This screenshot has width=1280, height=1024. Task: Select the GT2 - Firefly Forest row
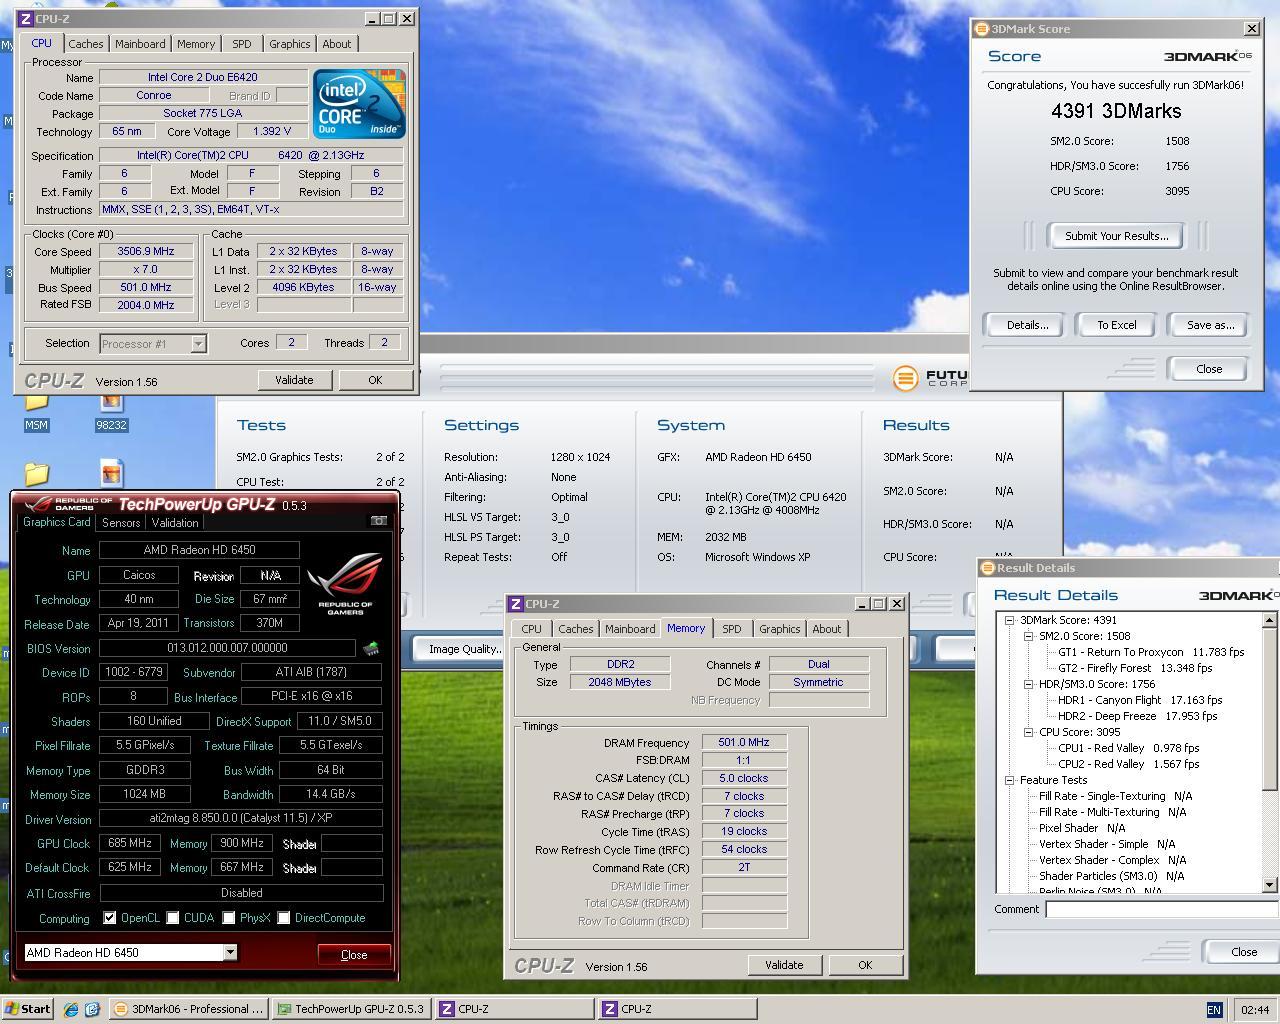(x=1135, y=668)
